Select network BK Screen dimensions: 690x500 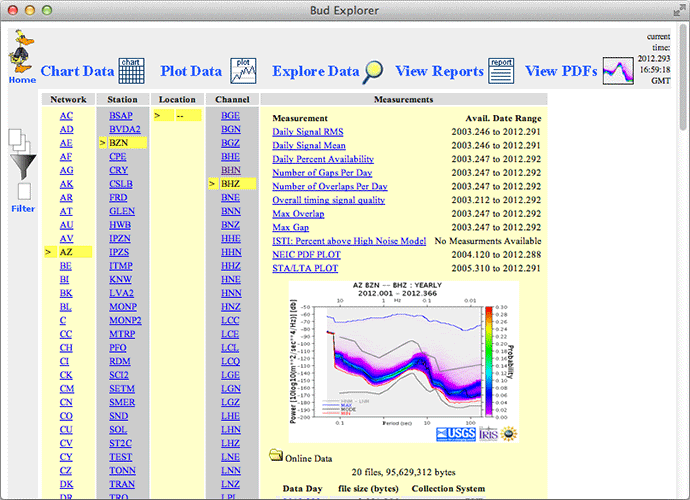(66, 293)
